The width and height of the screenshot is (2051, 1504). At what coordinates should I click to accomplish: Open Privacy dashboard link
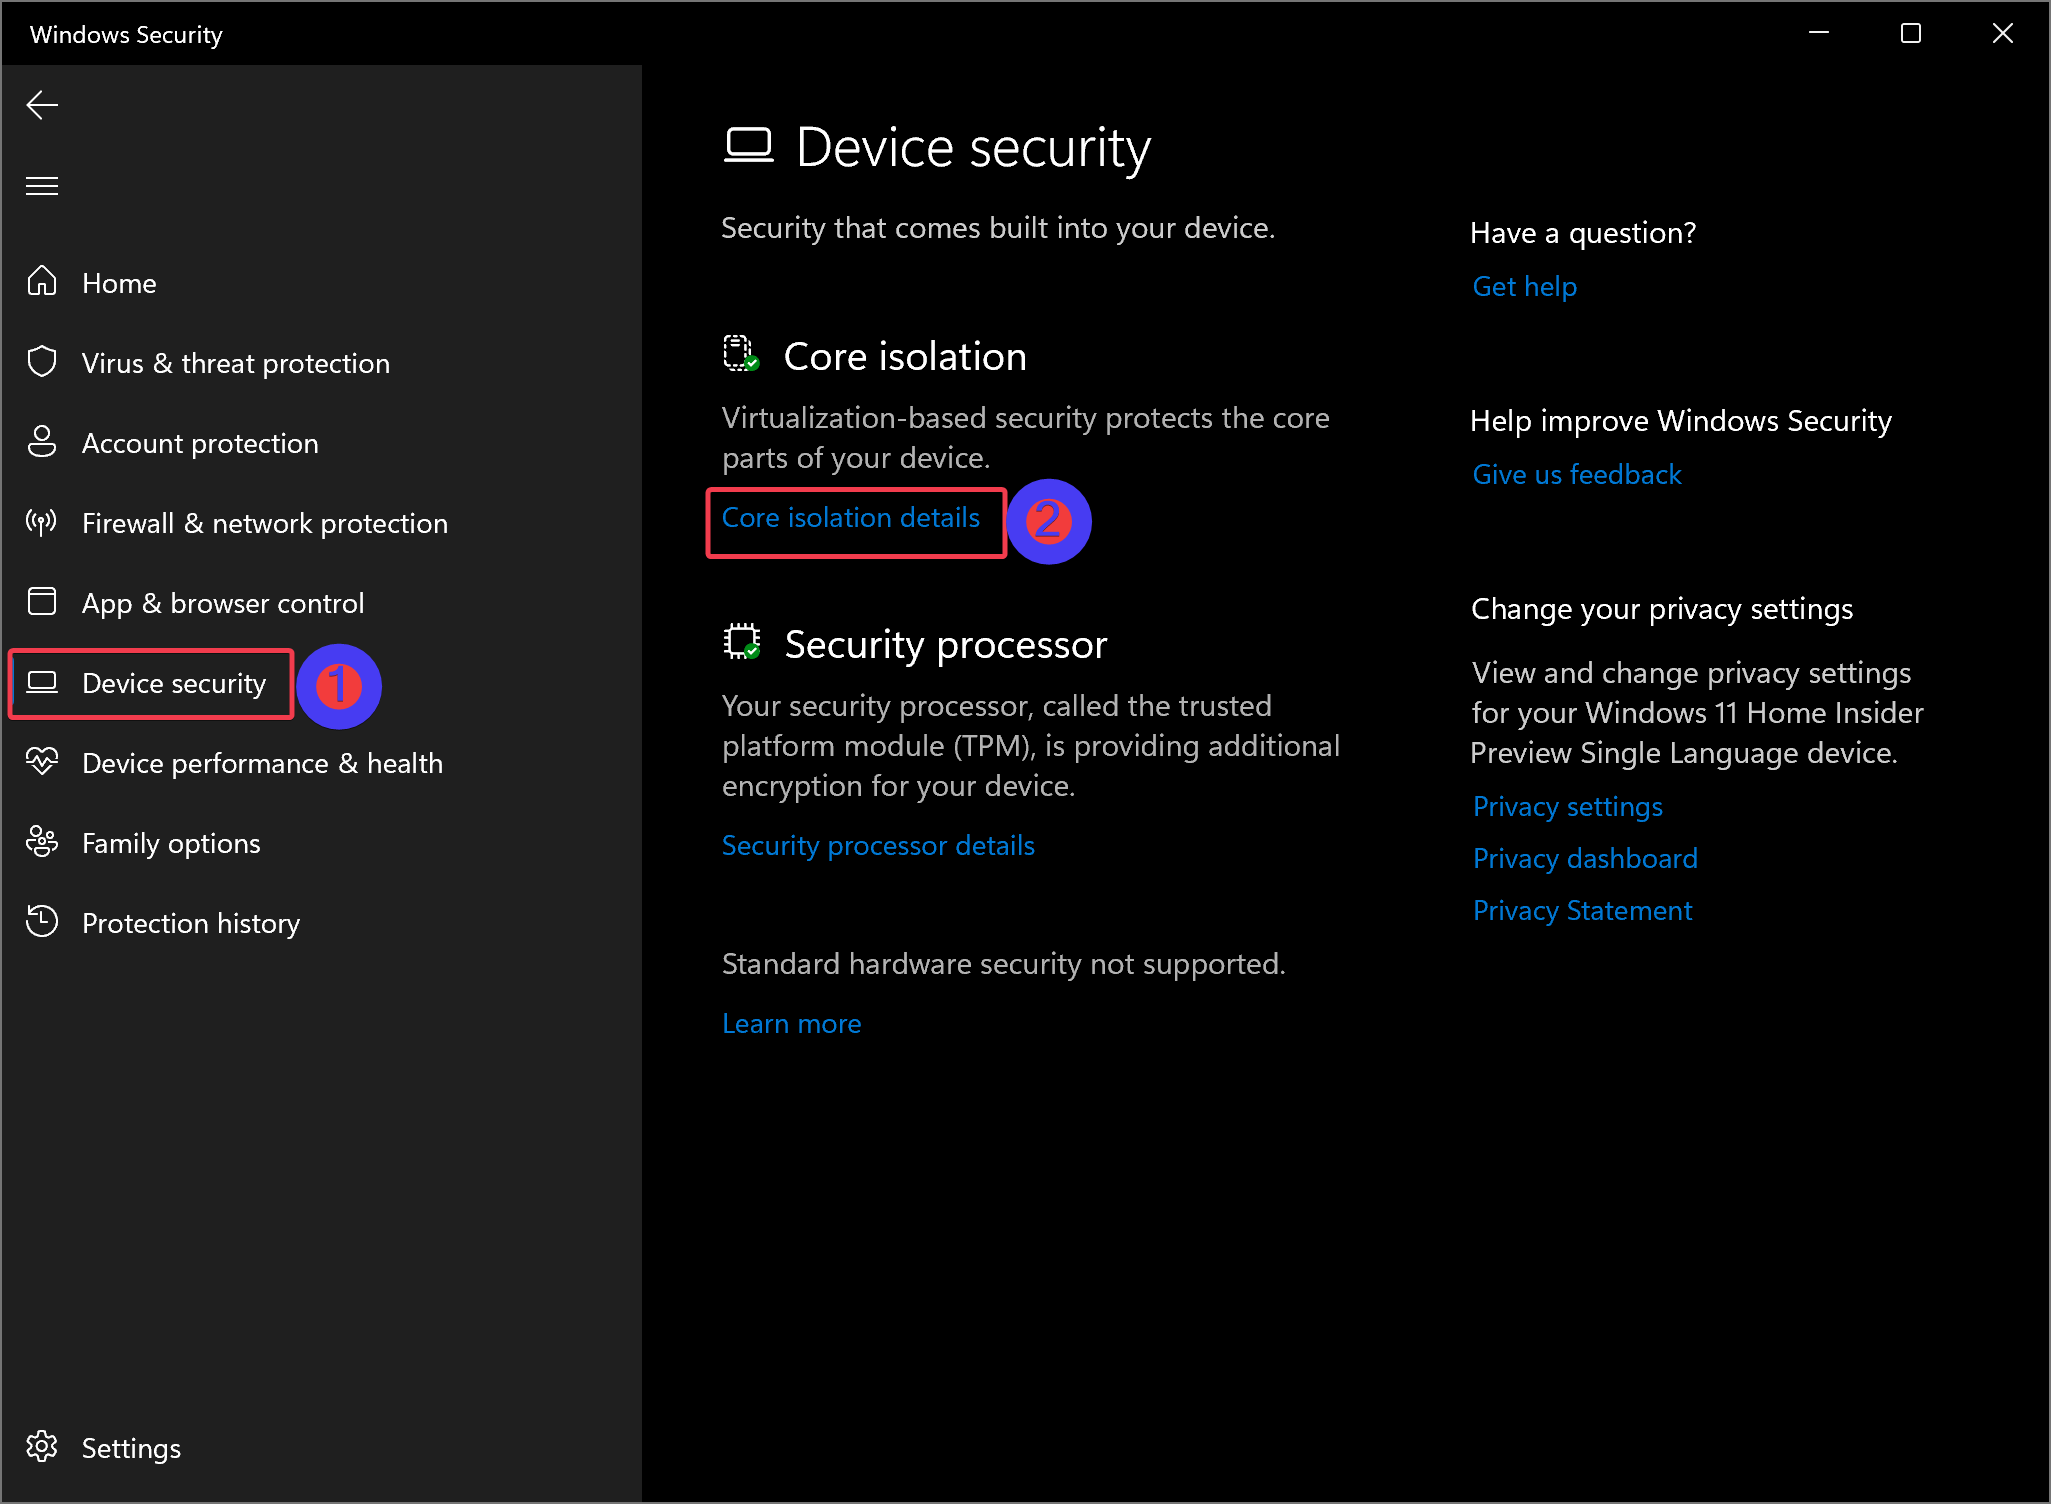(1585, 858)
